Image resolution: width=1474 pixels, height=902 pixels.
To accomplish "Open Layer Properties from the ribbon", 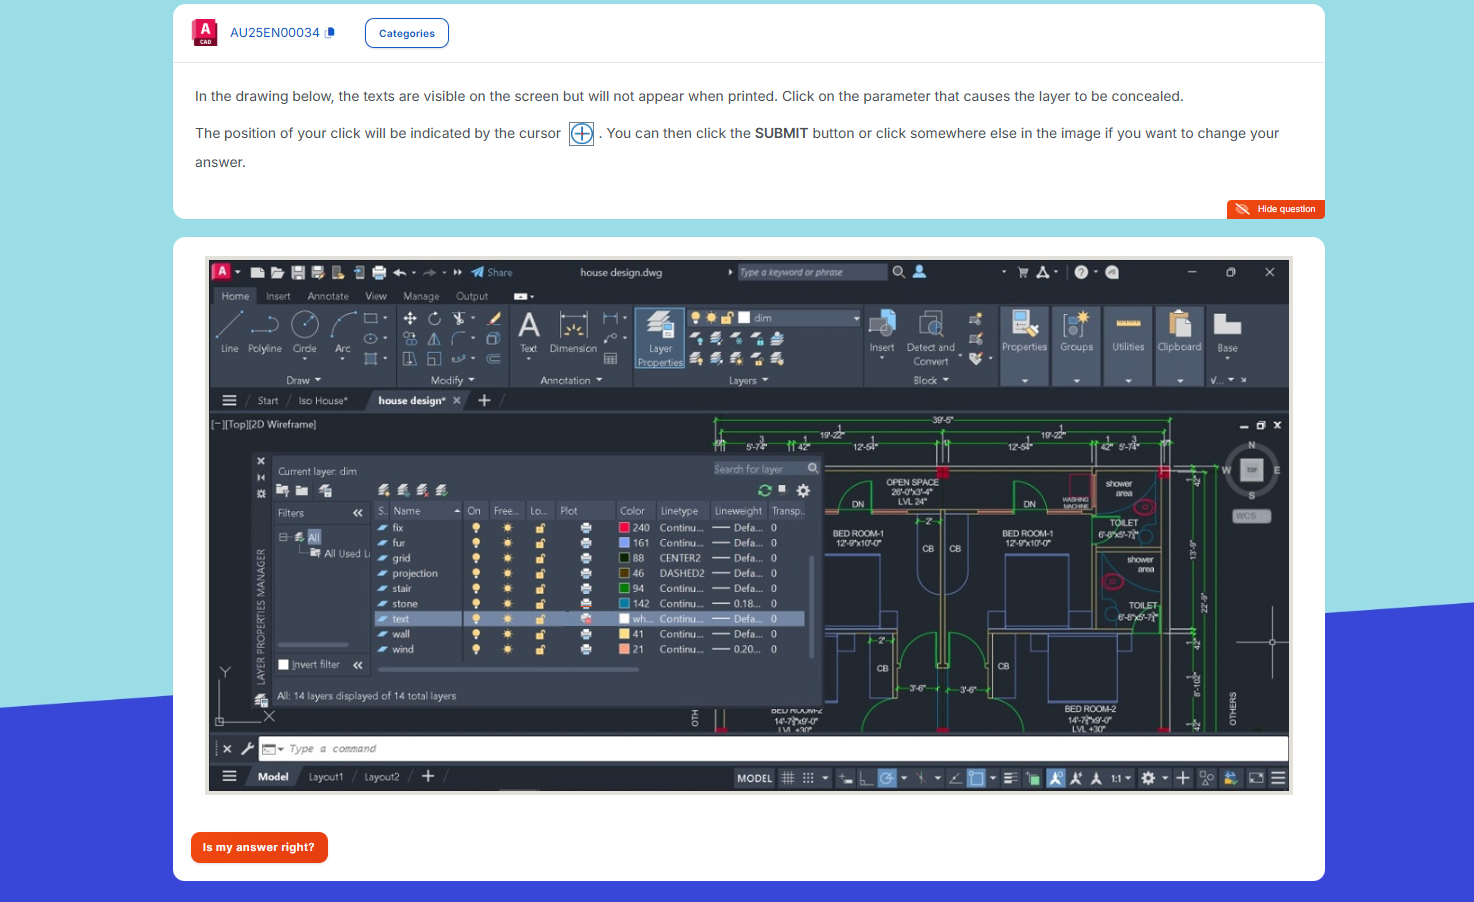I will pos(660,338).
